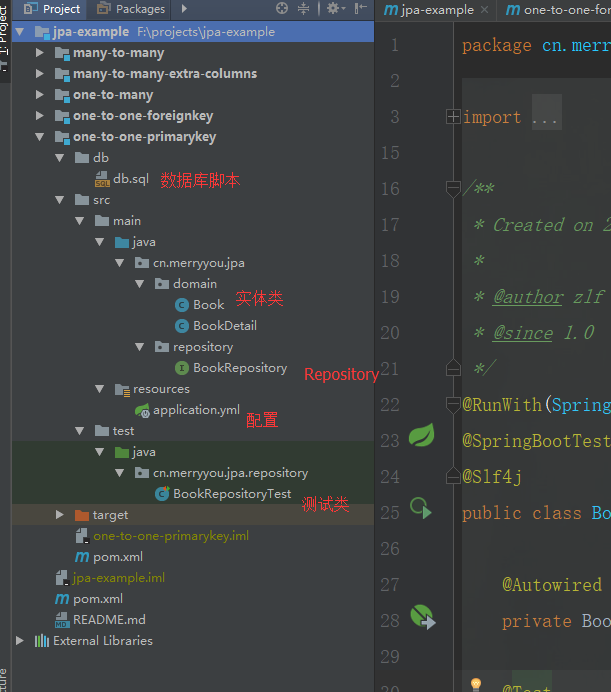
Task: Click the @author Javadoc tag link
Action: [x=528, y=297]
